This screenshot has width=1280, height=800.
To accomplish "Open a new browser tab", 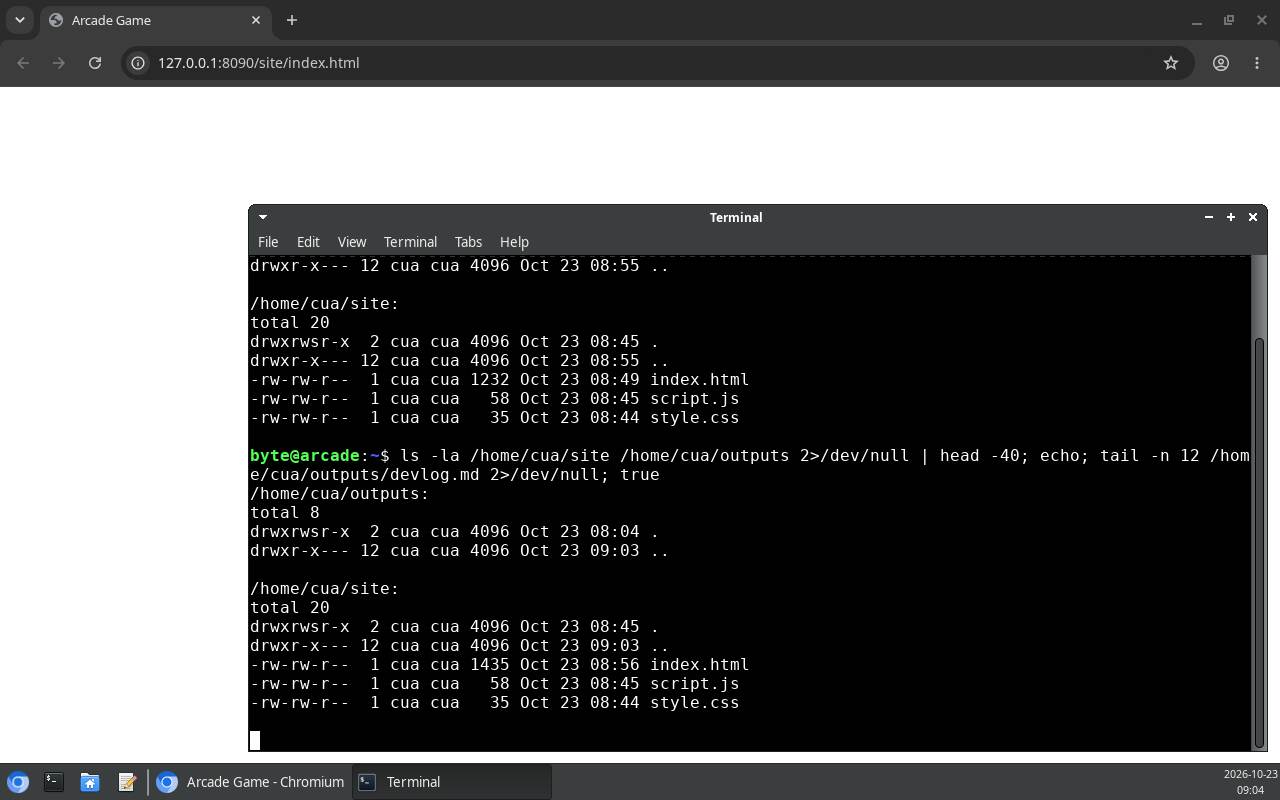I will 292,20.
